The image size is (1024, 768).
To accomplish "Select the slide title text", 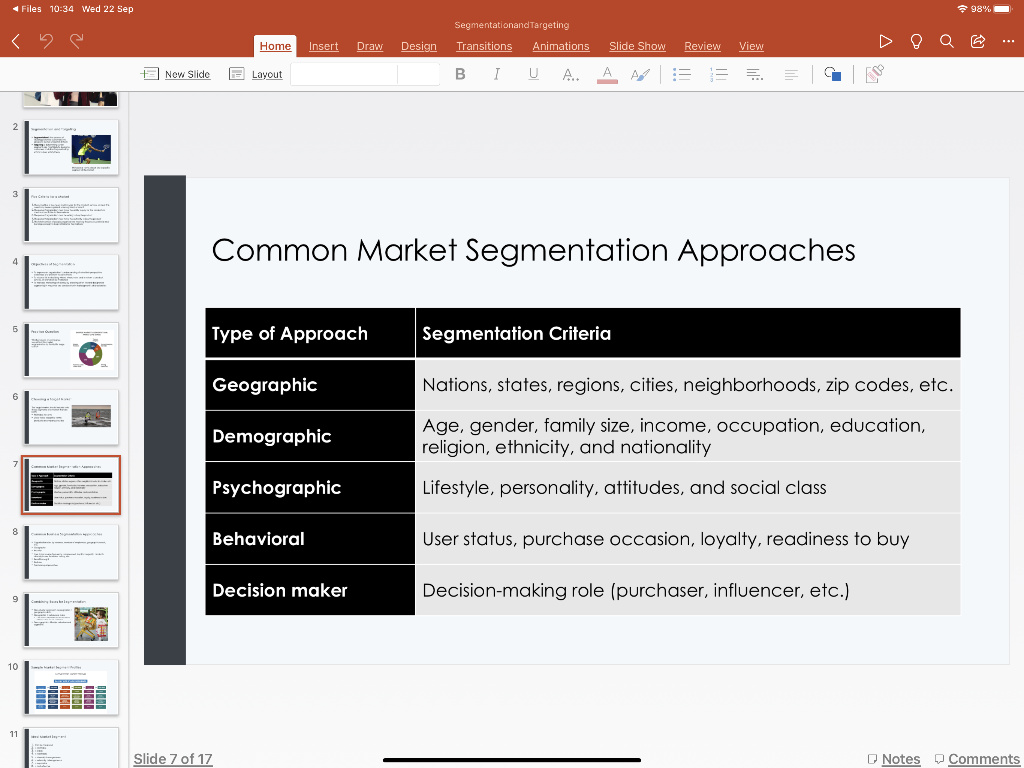I will 534,251.
